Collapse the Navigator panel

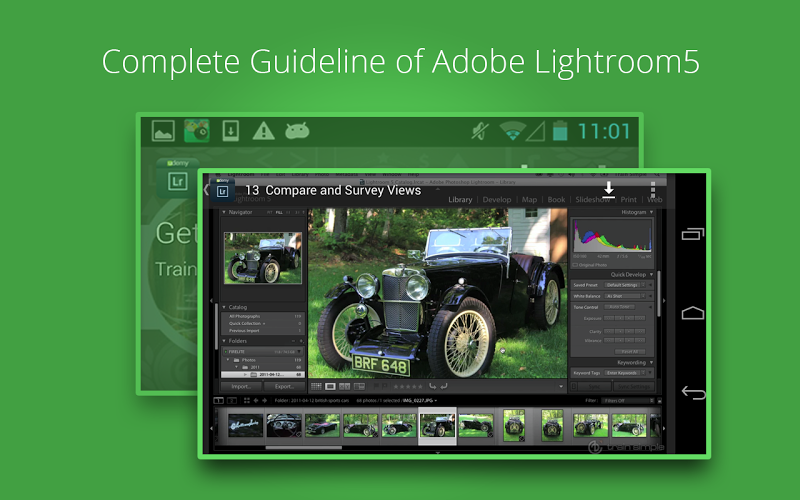224,212
